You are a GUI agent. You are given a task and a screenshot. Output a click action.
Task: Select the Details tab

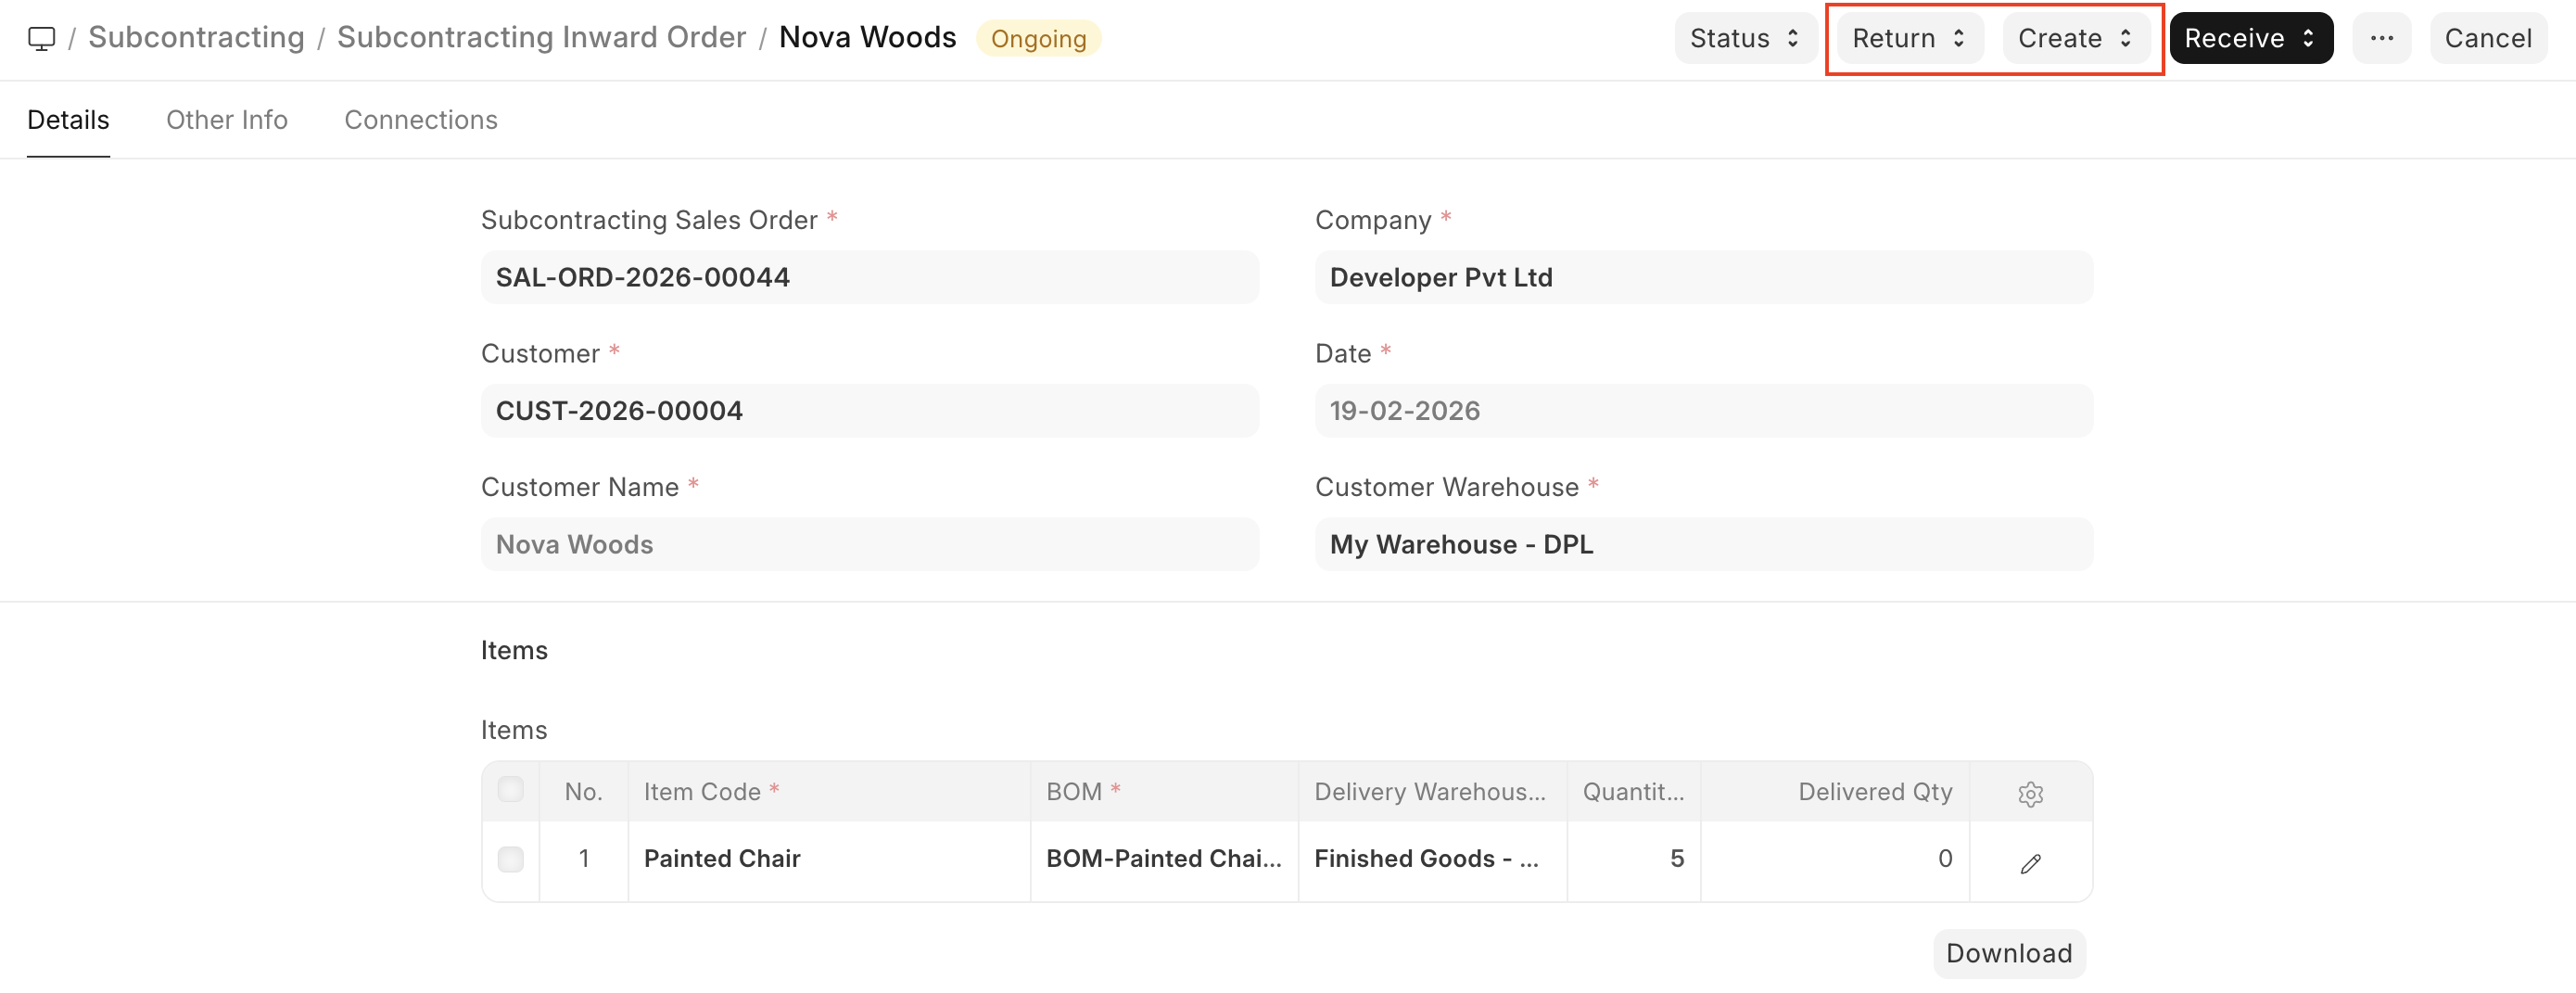coord(68,120)
